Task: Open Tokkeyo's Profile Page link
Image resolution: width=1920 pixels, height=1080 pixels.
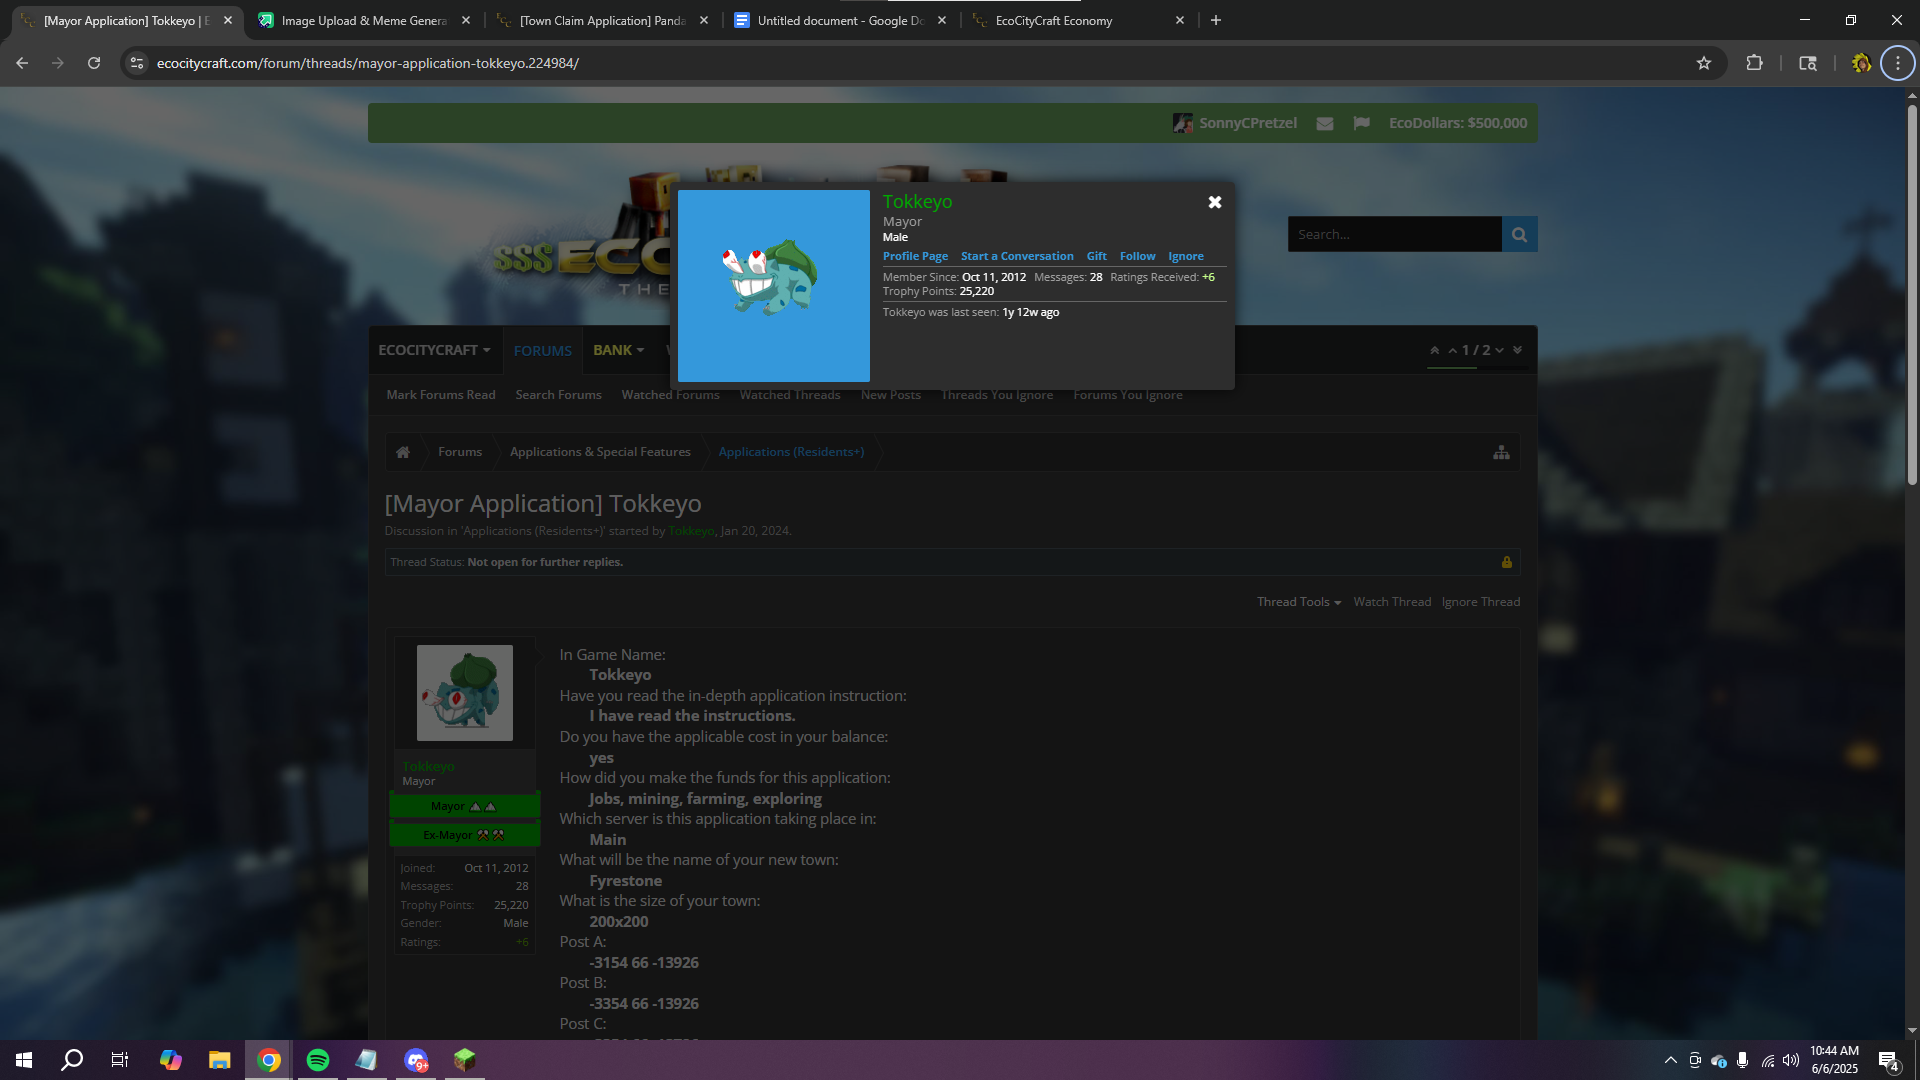Action: (x=915, y=256)
